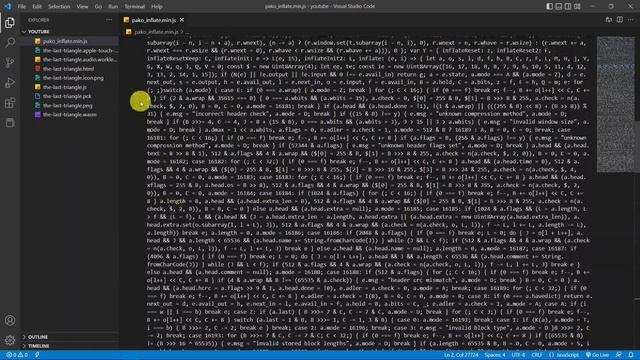Open the Selection menu

click(59, 7)
